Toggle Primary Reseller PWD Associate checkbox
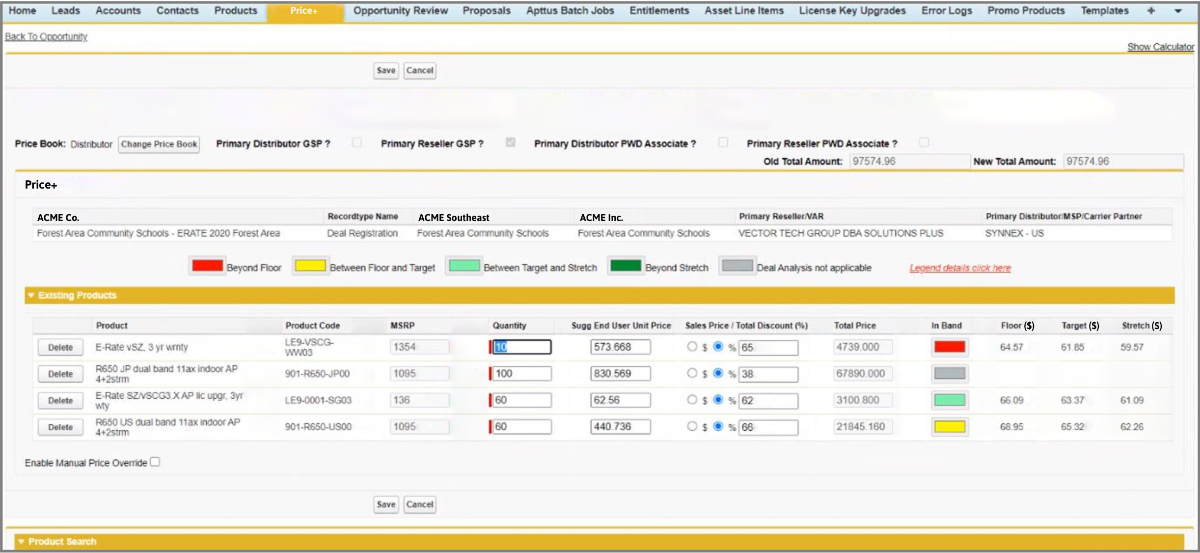 pyautogui.click(x=923, y=143)
